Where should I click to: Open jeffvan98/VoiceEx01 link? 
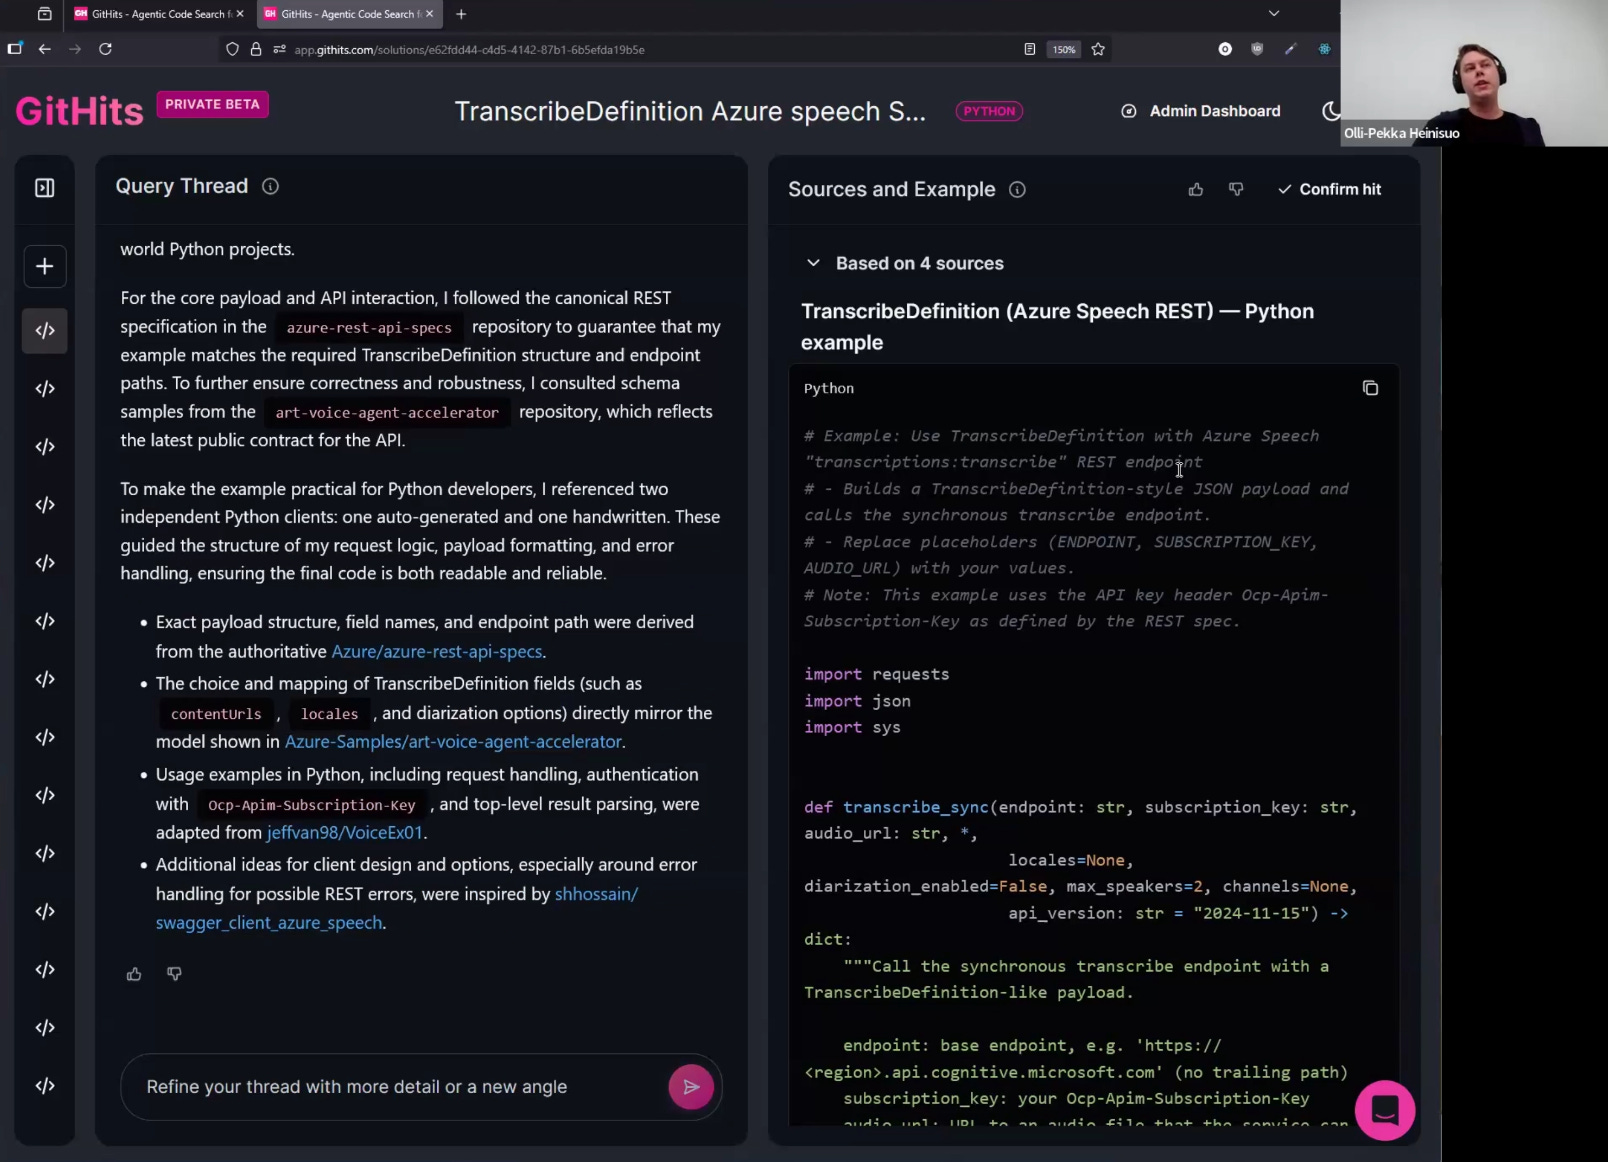[345, 832]
